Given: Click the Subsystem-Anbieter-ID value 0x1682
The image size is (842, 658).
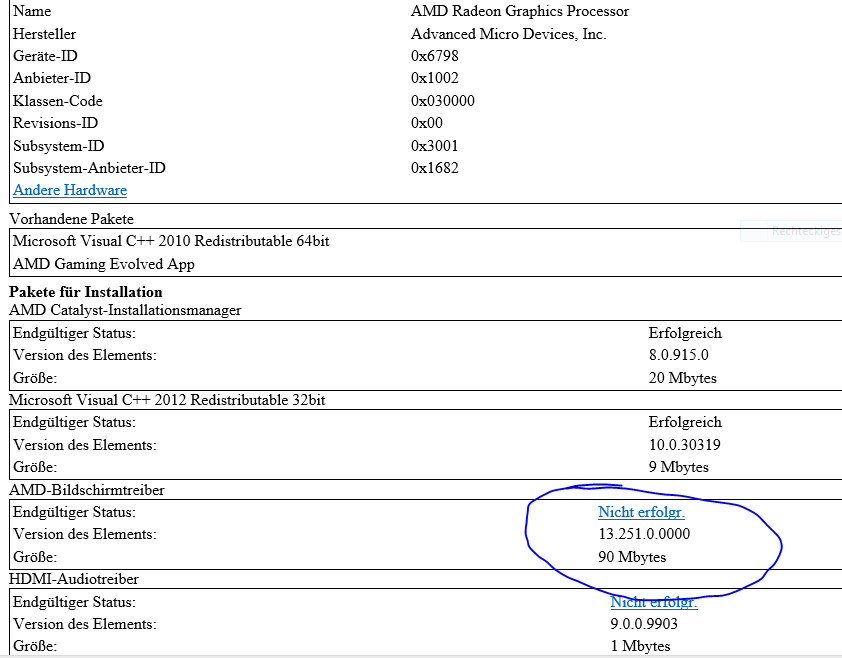Looking at the screenshot, I should pos(434,168).
